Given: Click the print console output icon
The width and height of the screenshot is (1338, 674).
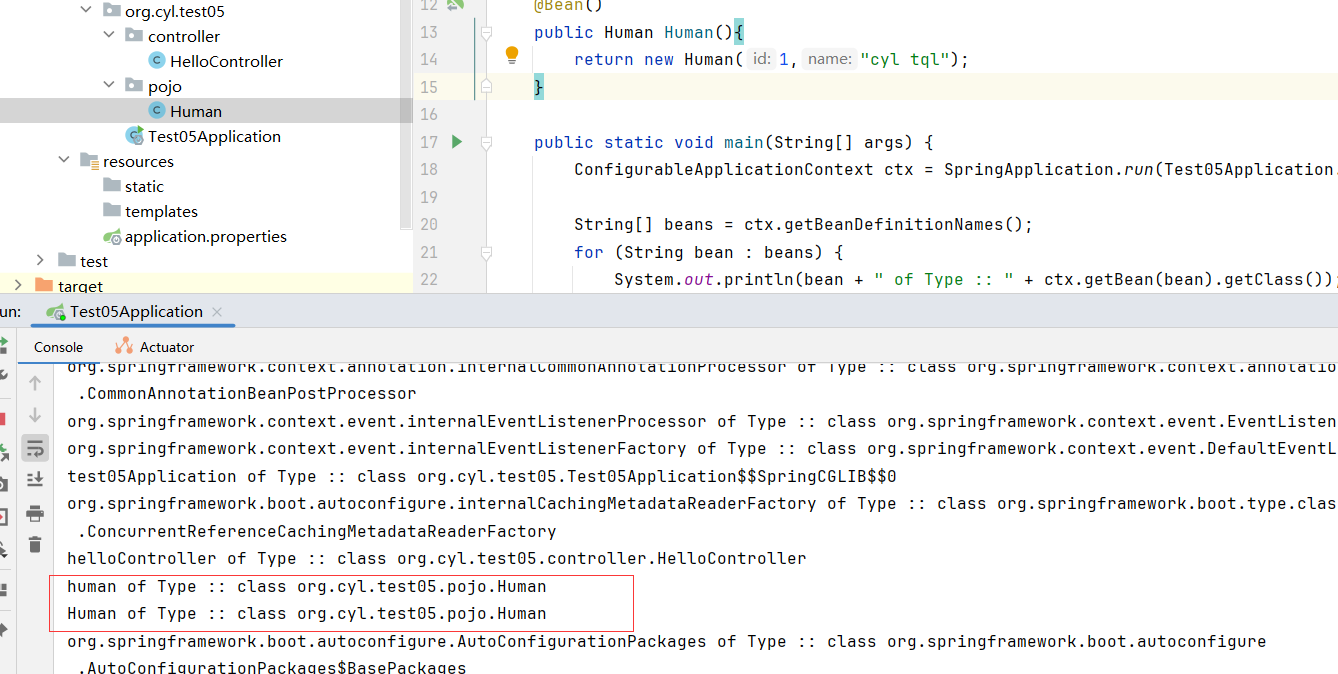Looking at the screenshot, I should (35, 512).
